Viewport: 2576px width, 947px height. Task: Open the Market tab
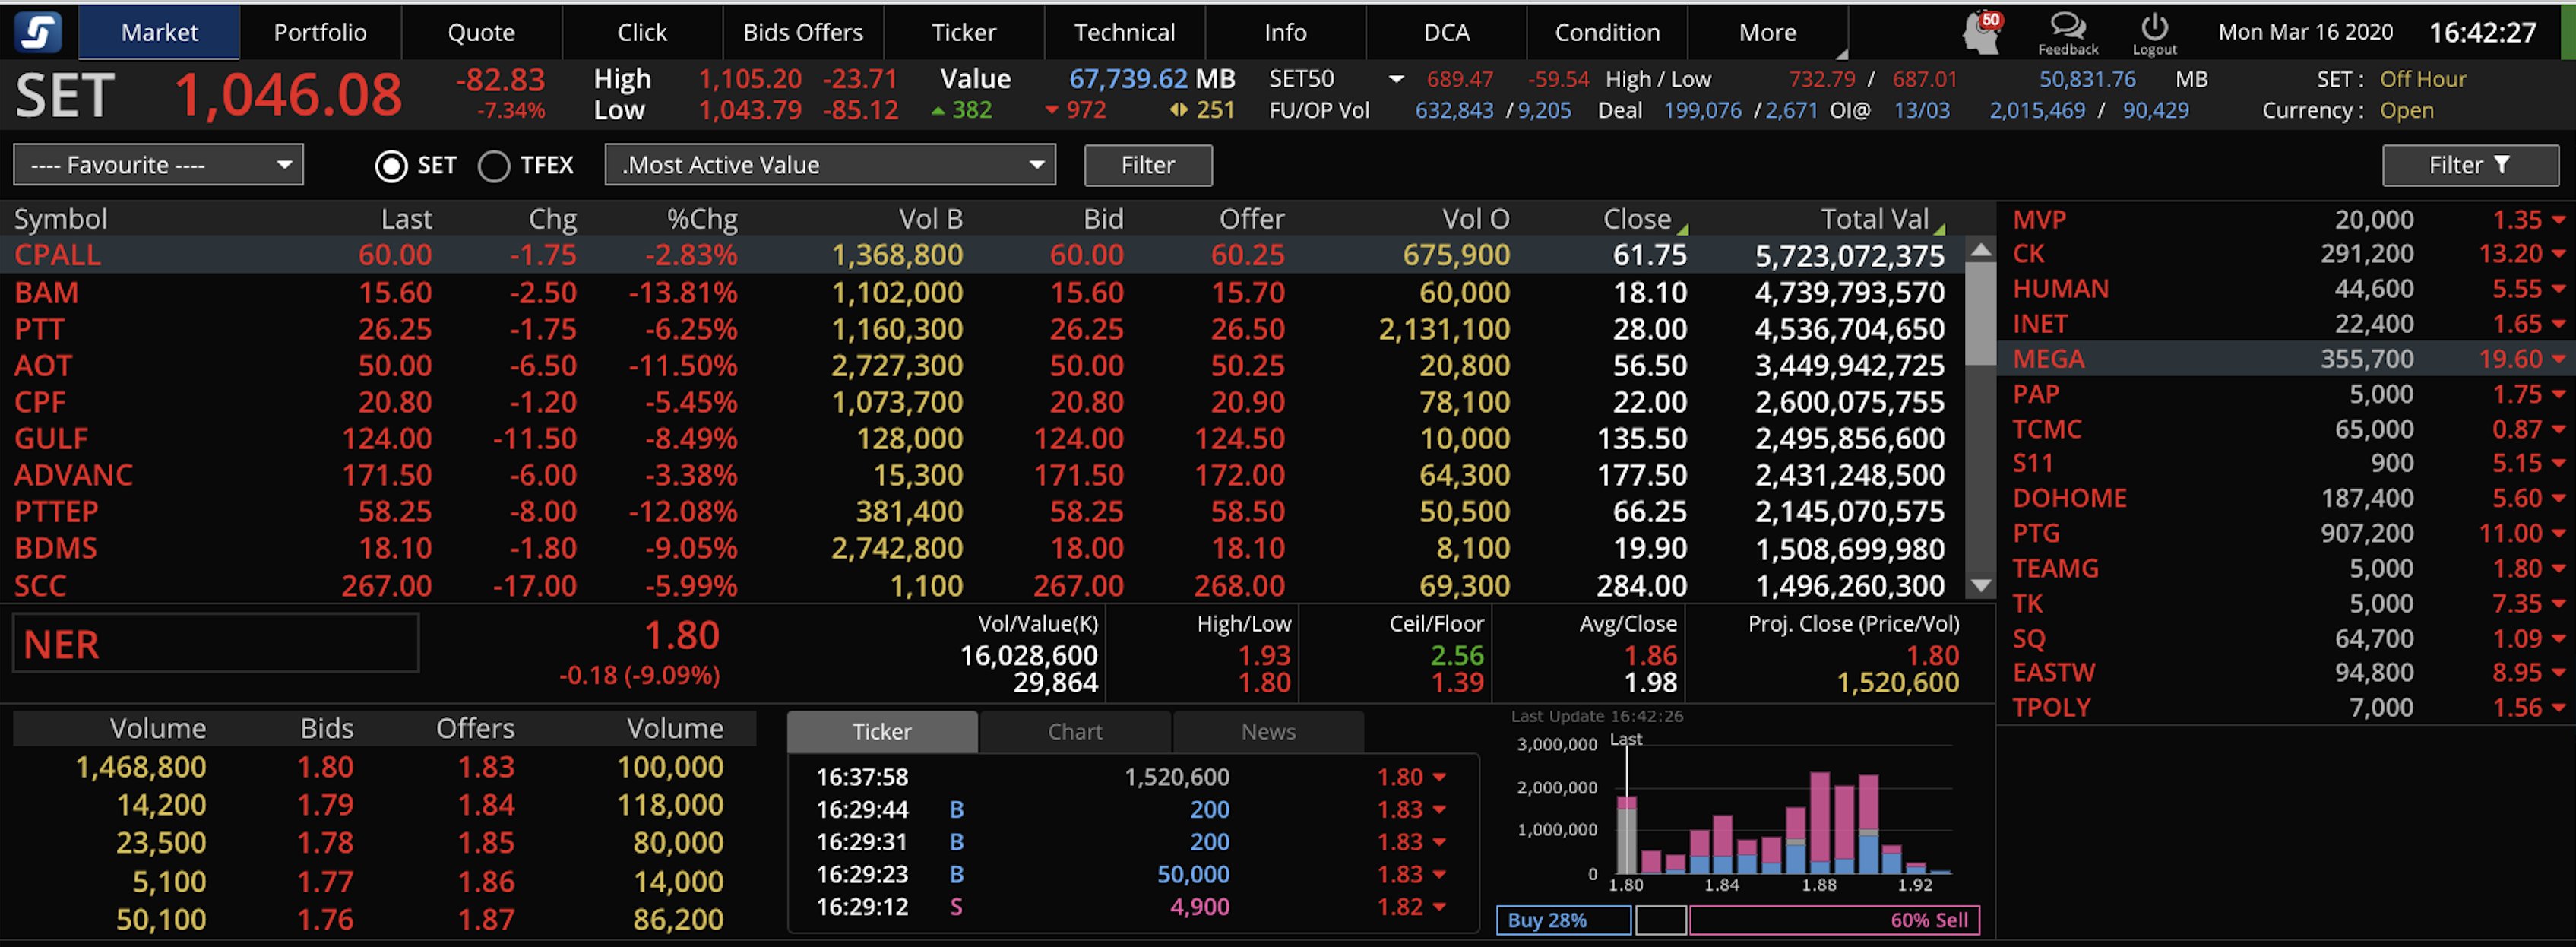[159, 32]
